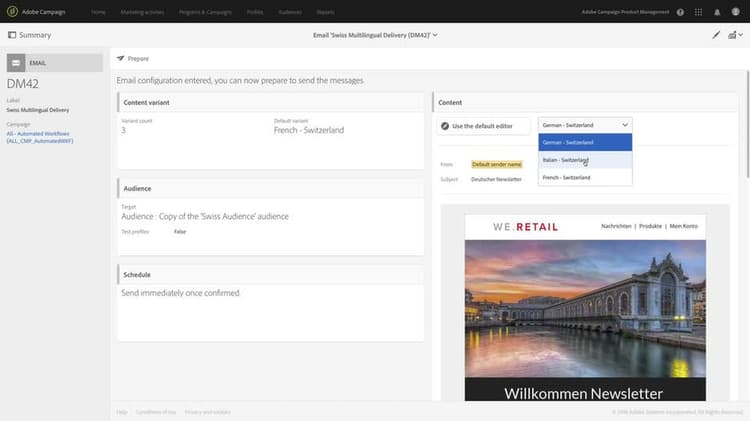Click Send immediately once confirmed text
The image size is (750, 421).
[180, 293]
